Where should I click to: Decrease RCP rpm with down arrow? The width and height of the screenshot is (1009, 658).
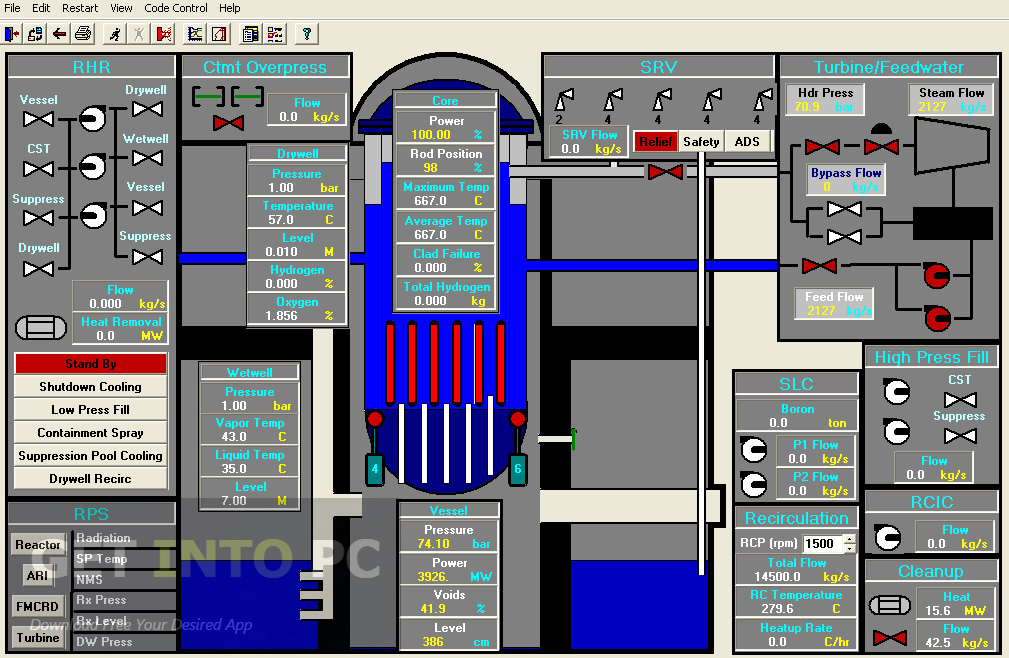coord(850,548)
